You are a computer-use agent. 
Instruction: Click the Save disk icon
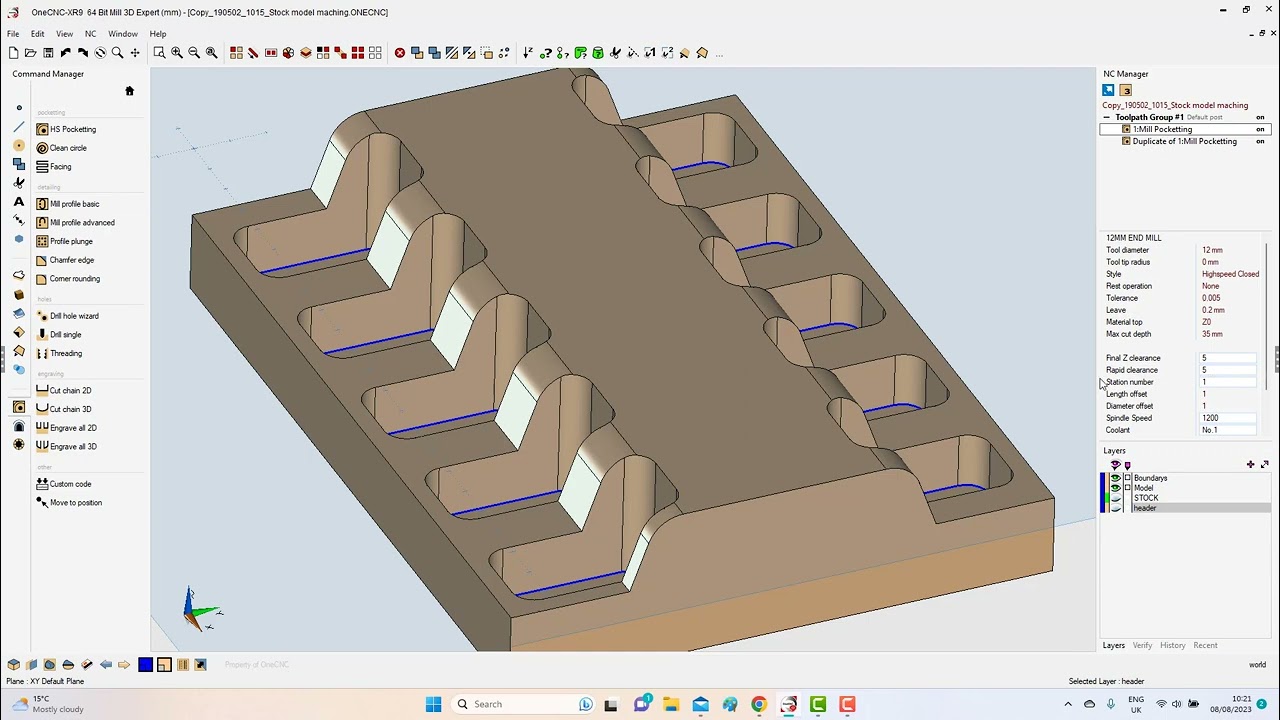click(x=47, y=53)
